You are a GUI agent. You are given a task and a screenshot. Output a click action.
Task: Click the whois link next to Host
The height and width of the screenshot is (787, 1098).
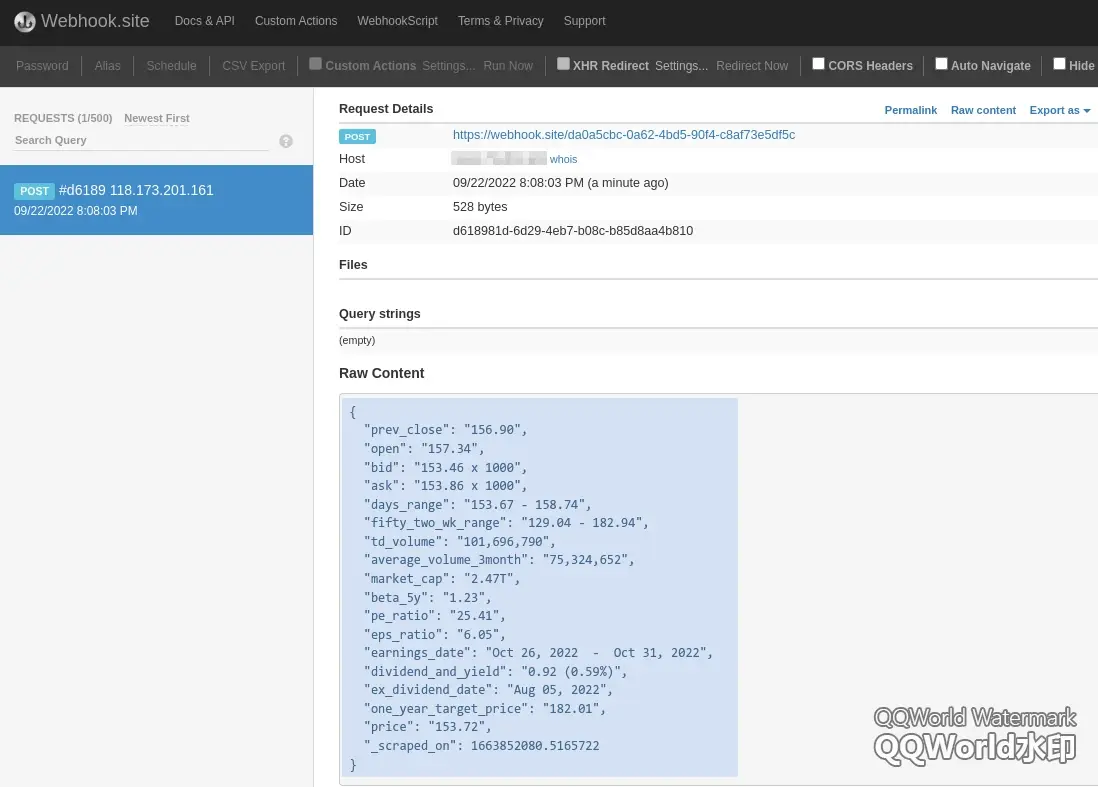pyautogui.click(x=563, y=160)
